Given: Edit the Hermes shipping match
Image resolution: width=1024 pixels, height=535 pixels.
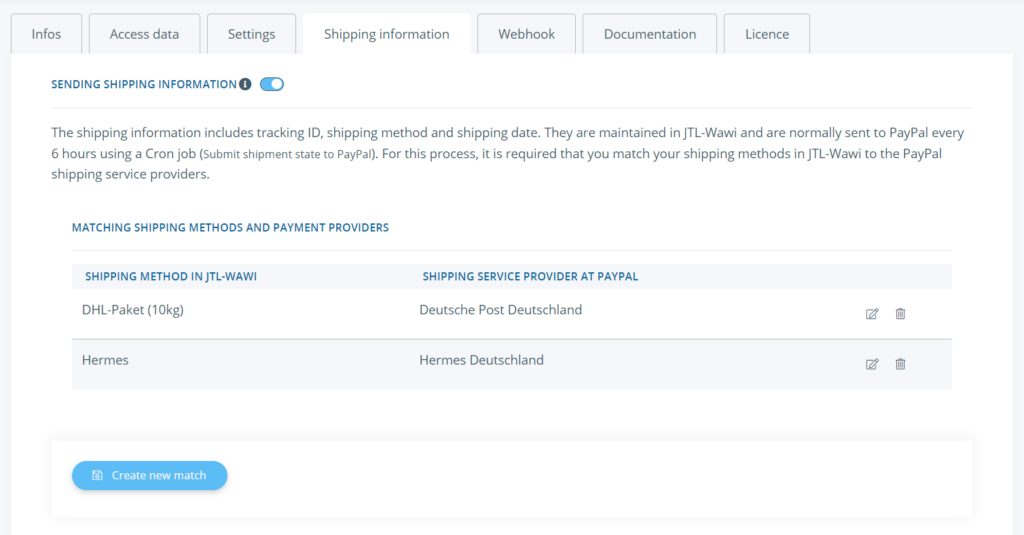Looking at the screenshot, I should pos(872,364).
